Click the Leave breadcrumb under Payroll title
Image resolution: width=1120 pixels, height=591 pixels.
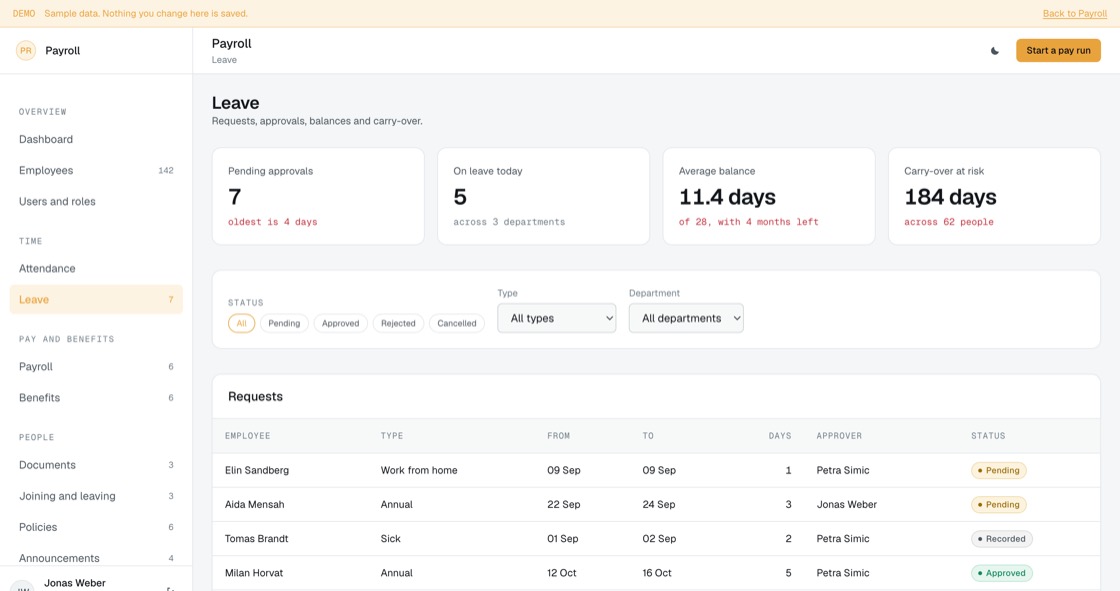point(224,60)
